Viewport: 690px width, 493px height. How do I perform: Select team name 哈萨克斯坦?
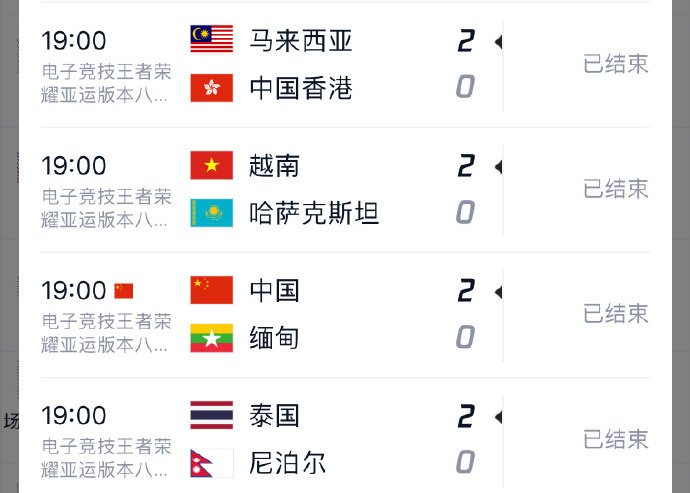click(x=314, y=213)
